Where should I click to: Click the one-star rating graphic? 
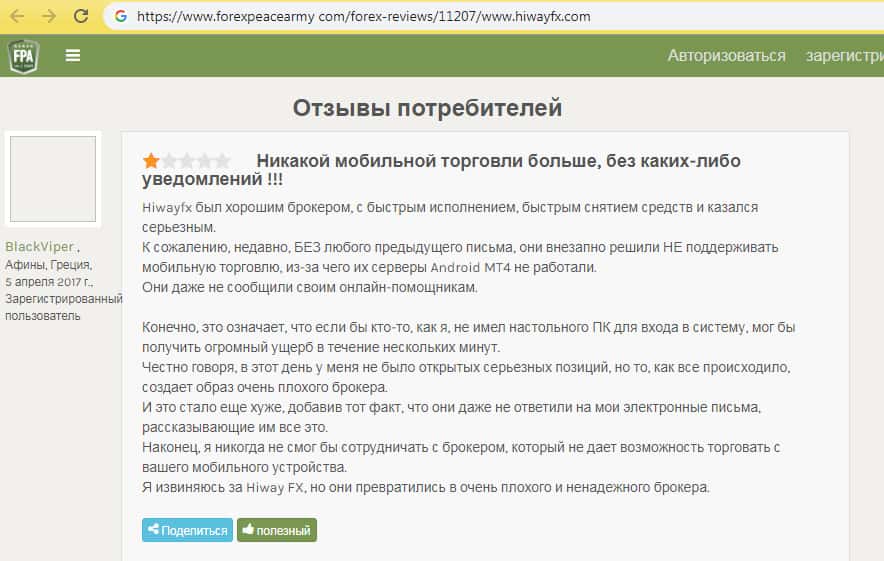tap(186, 161)
